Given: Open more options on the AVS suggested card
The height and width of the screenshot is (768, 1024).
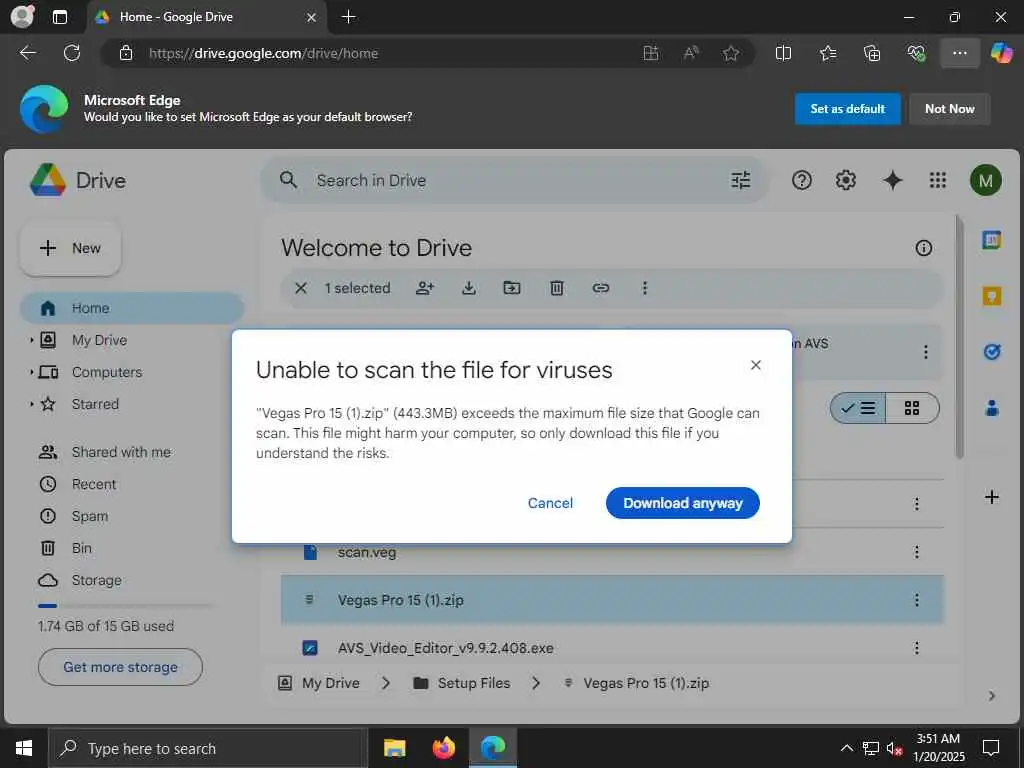Looking at the screenshot, I should click(x=925, y=352).
